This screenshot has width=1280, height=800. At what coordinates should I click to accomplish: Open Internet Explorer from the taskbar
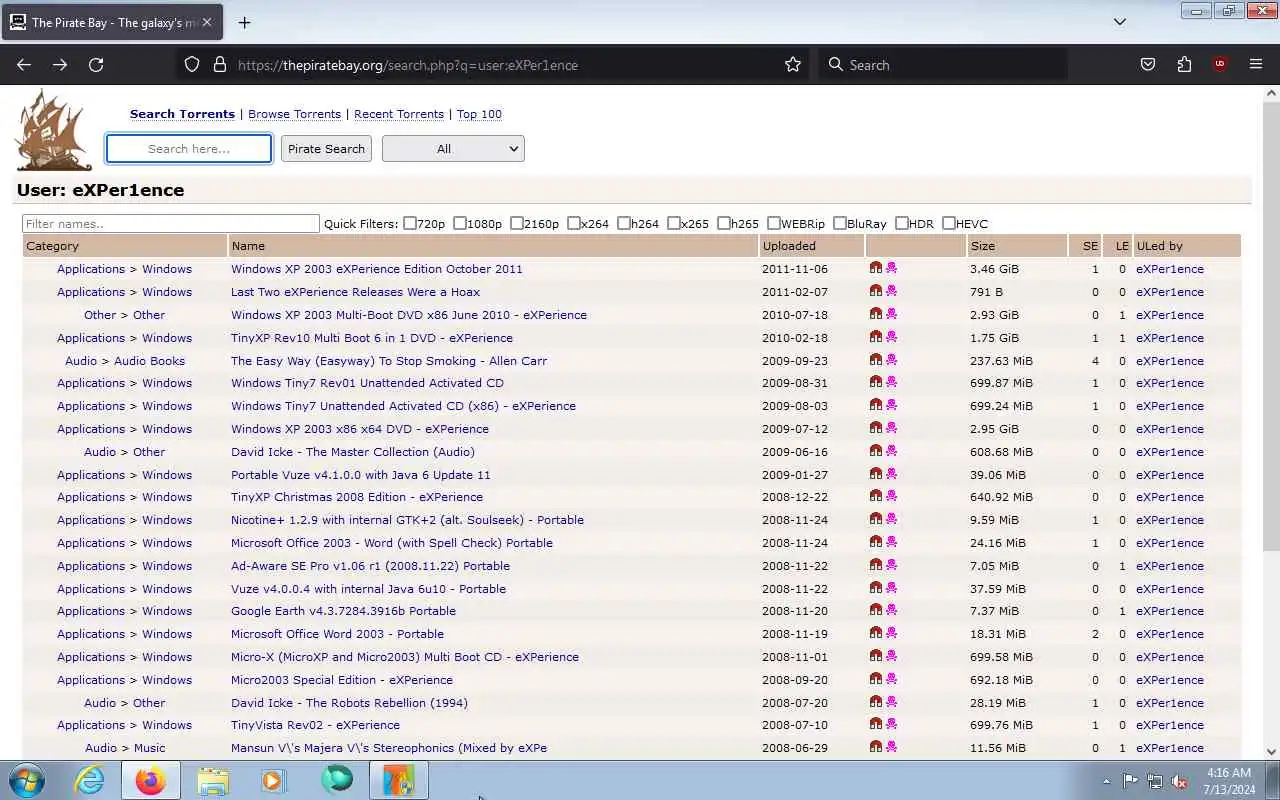90,780
